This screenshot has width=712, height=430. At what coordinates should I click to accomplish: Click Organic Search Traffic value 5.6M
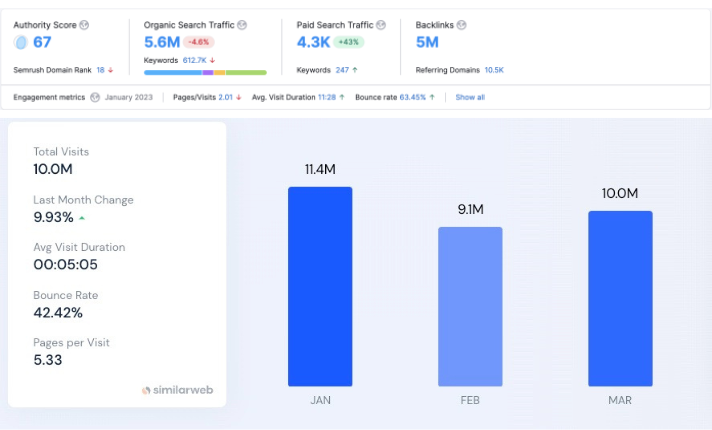[x=162, y=42]
